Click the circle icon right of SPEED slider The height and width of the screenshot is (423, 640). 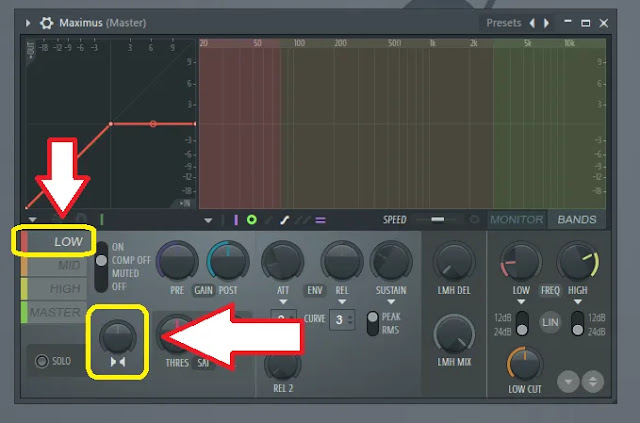coord(474,220)
